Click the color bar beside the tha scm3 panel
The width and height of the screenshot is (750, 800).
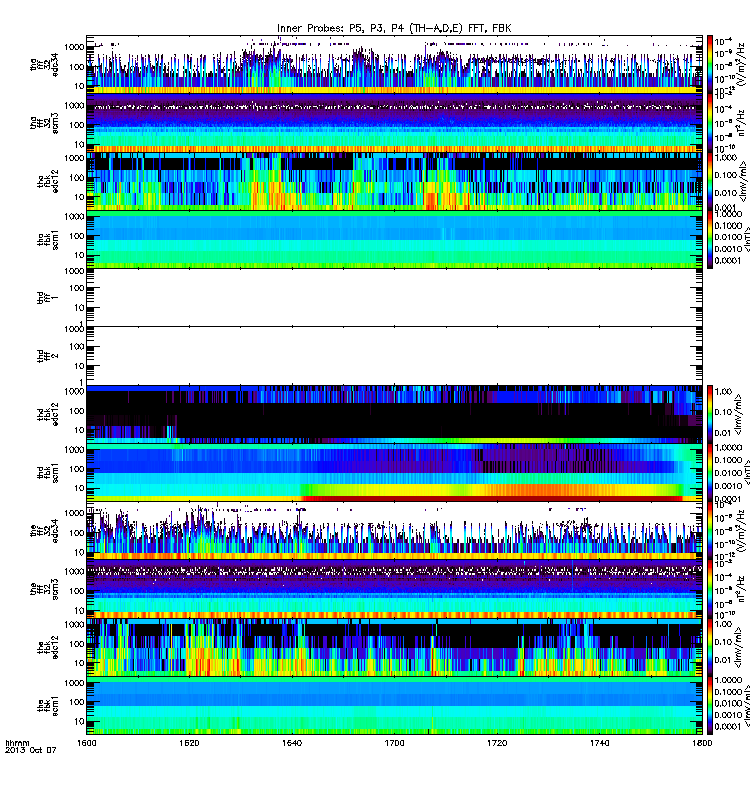click(x=710, y=122)
